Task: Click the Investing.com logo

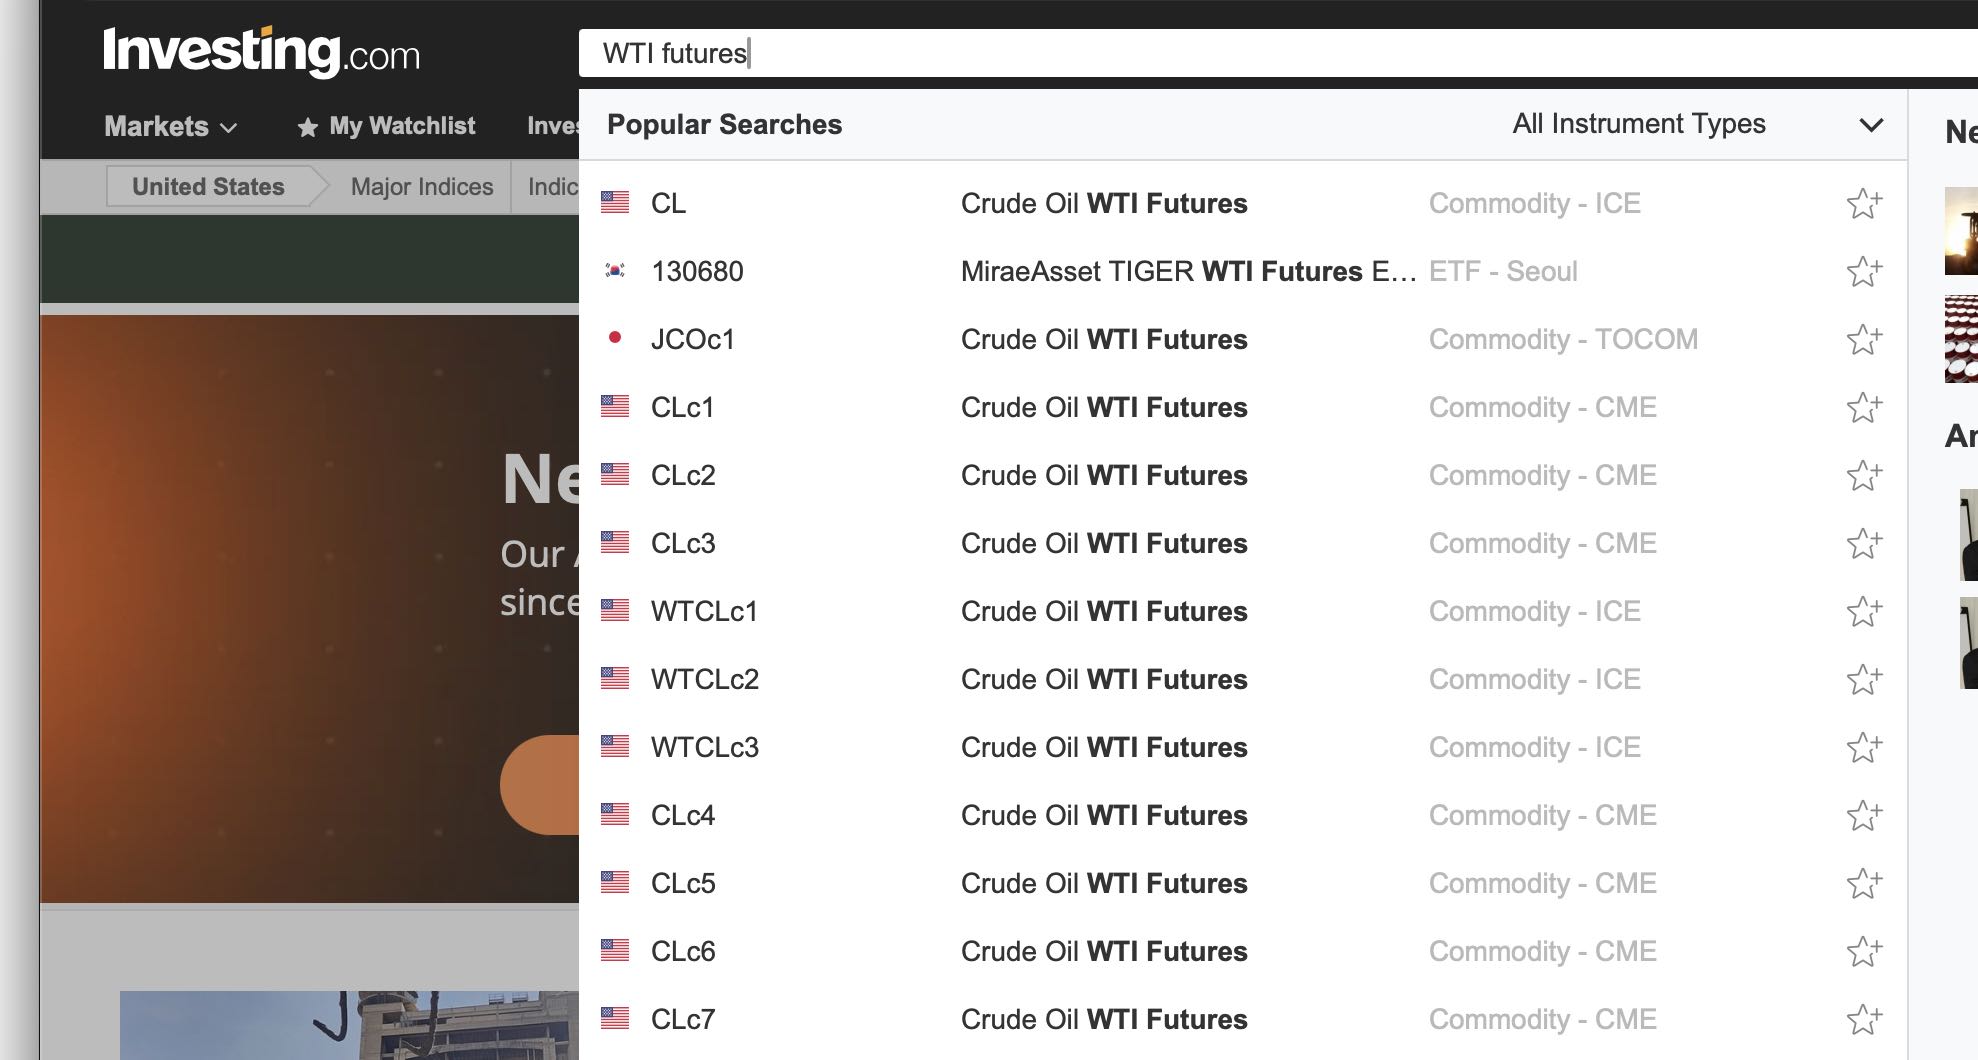Action: [x=261, y=52]
